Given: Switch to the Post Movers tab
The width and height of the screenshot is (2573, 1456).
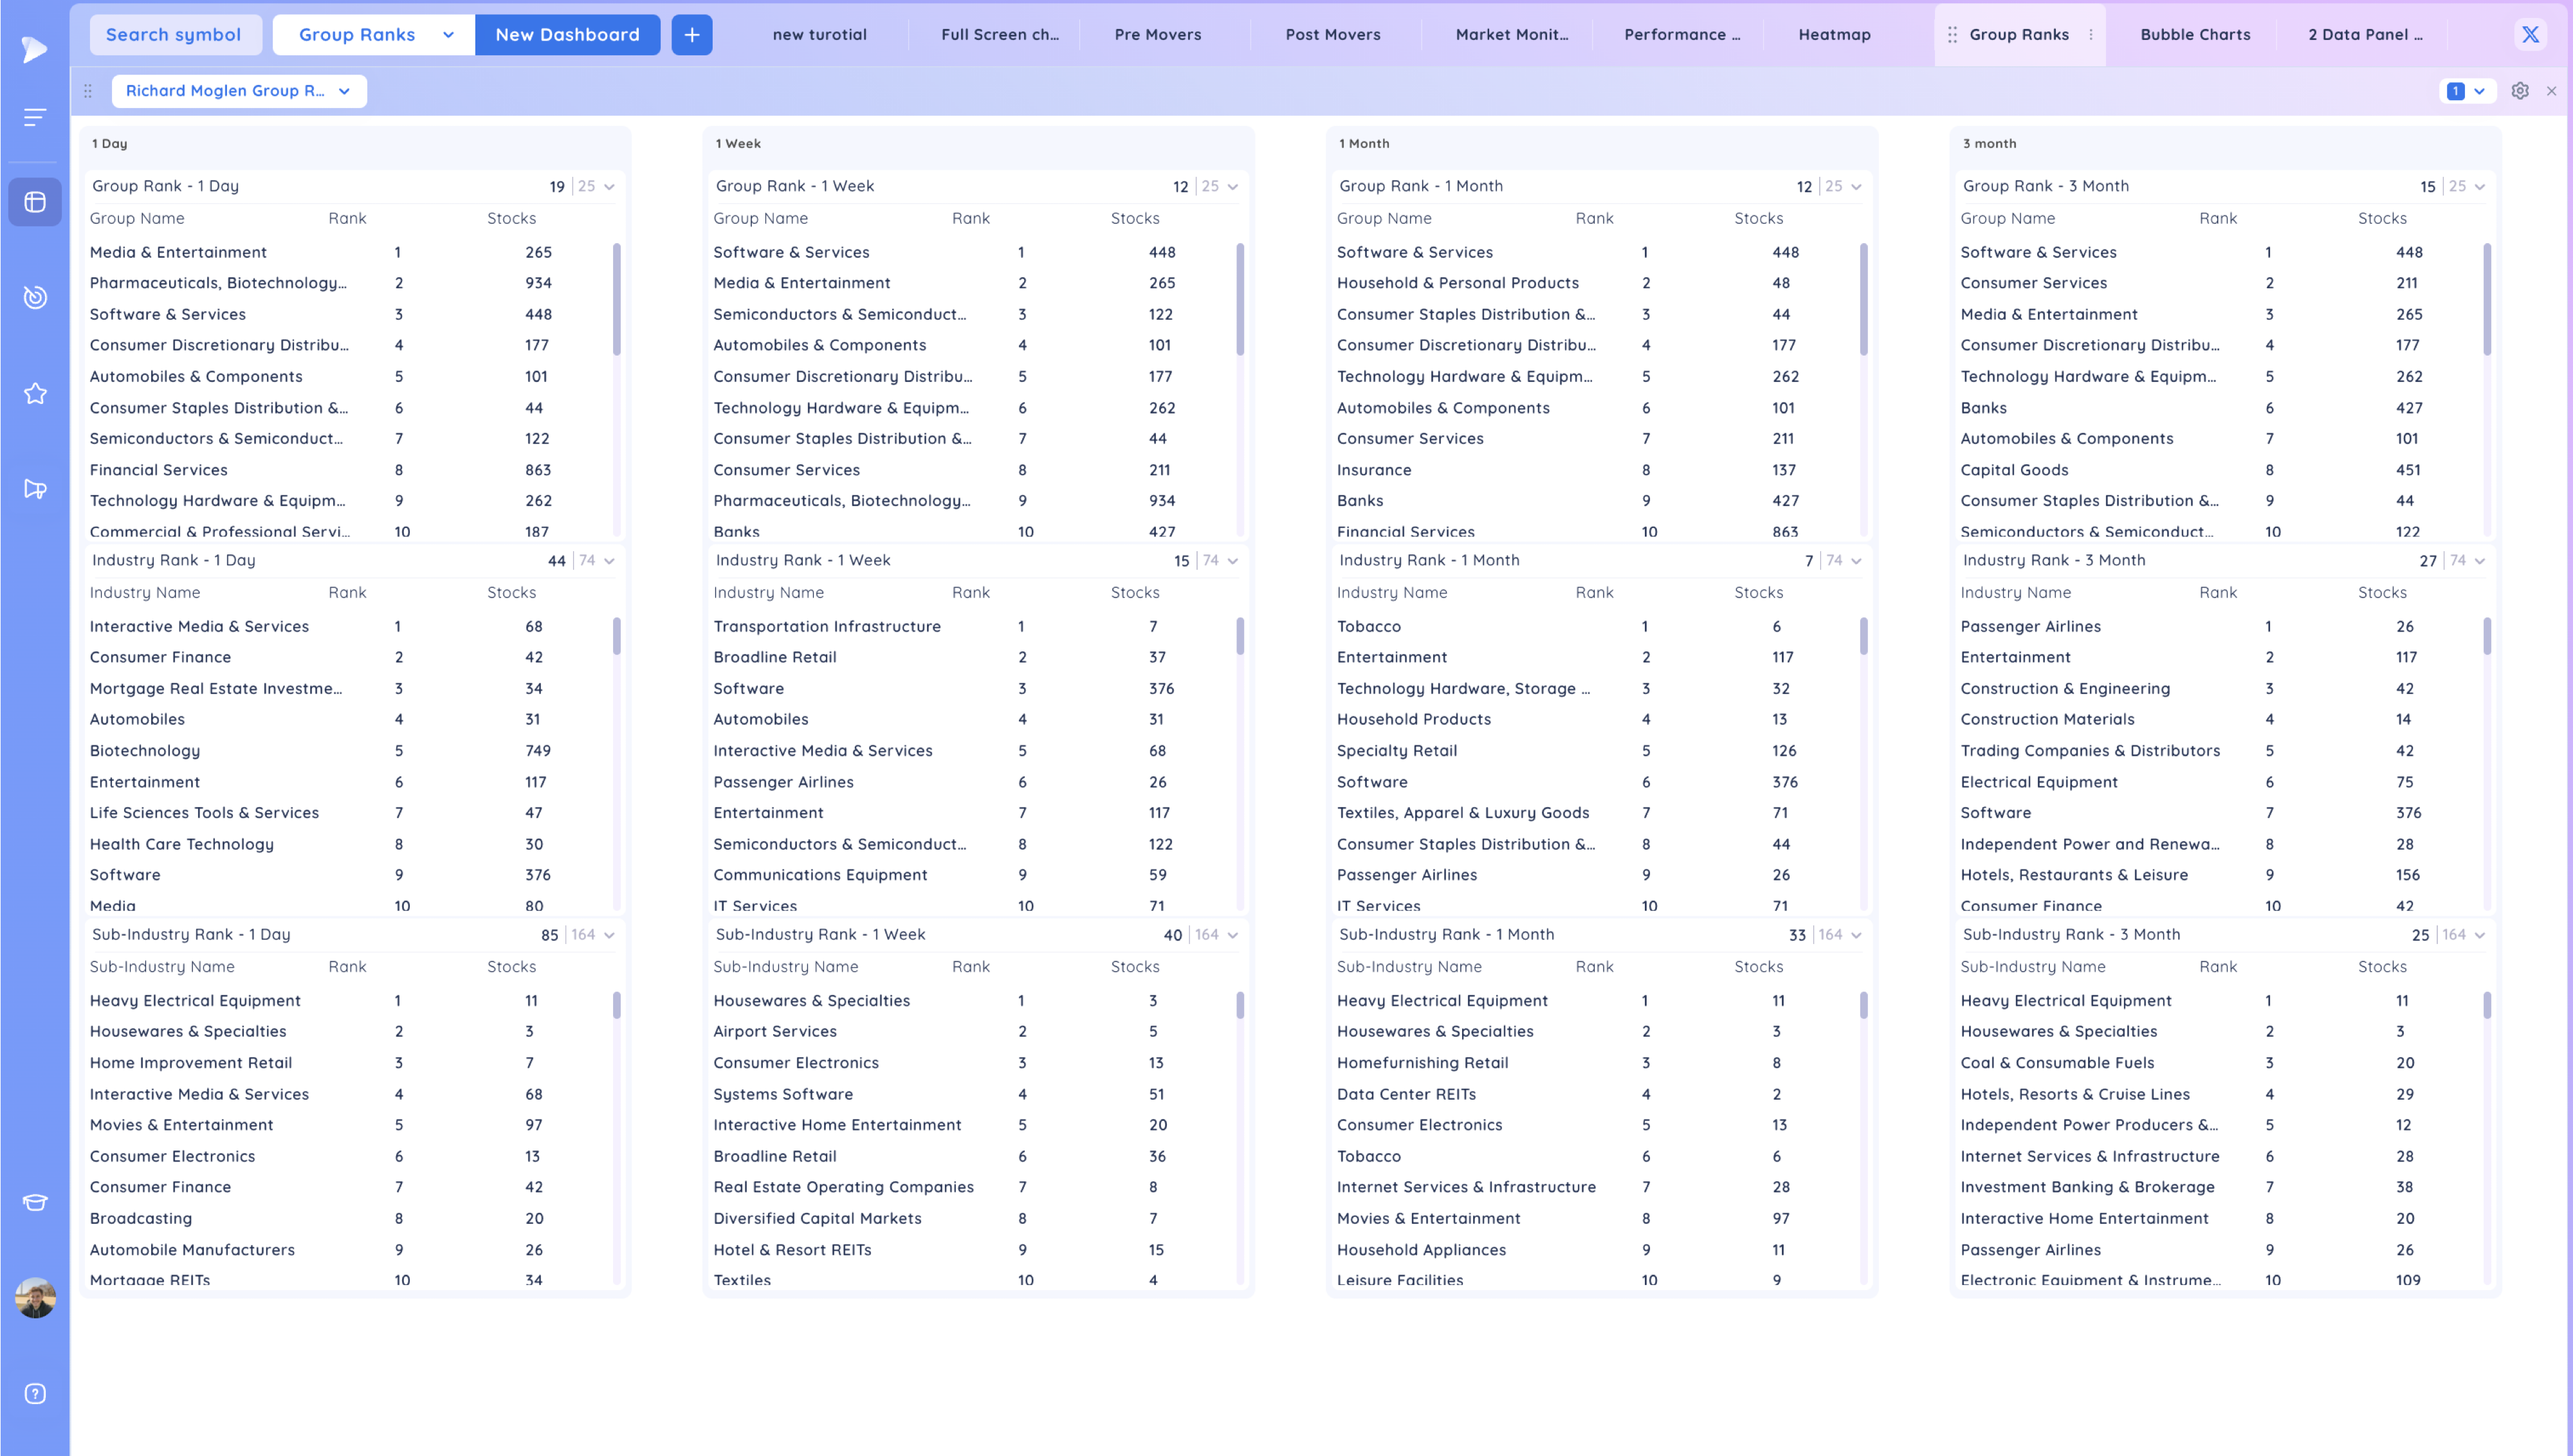Looking at the screenshot, I should pos(1333,35).
